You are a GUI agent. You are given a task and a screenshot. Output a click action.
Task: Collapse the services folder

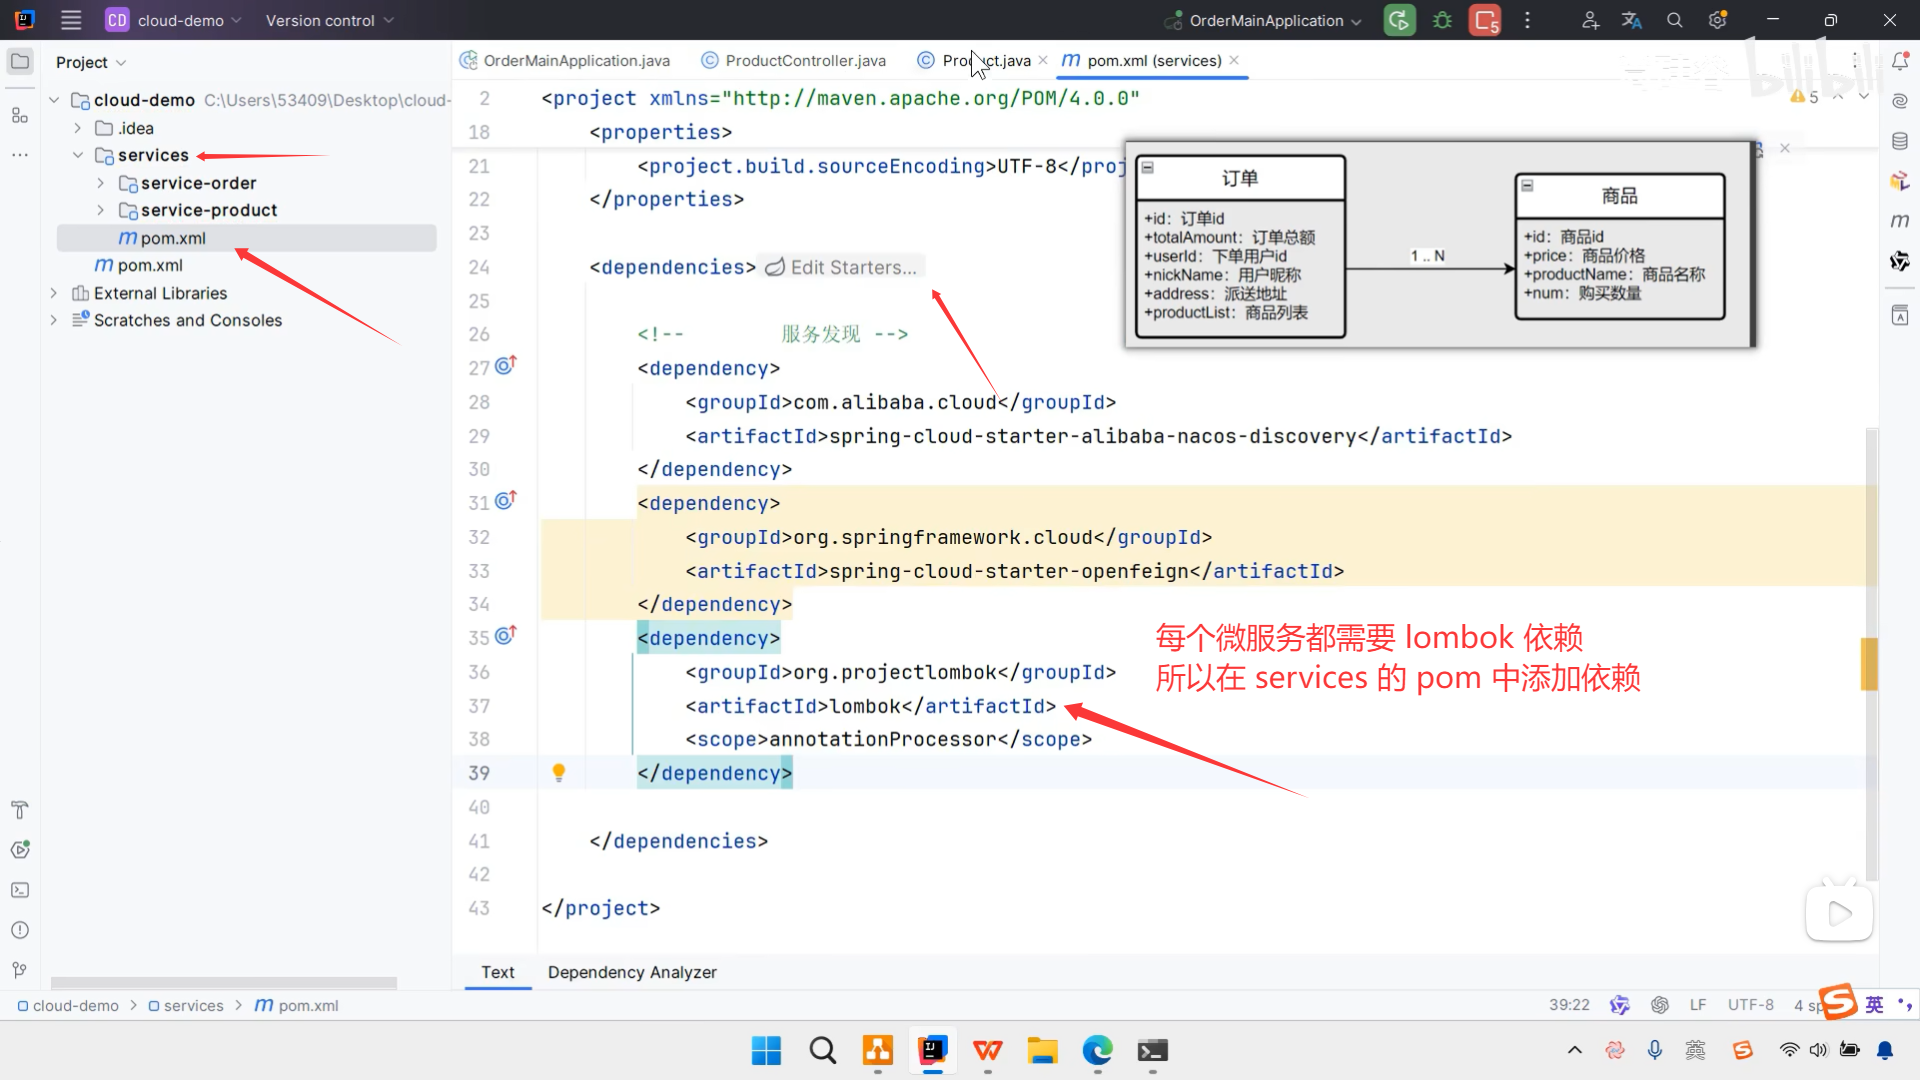pos(77,155)
